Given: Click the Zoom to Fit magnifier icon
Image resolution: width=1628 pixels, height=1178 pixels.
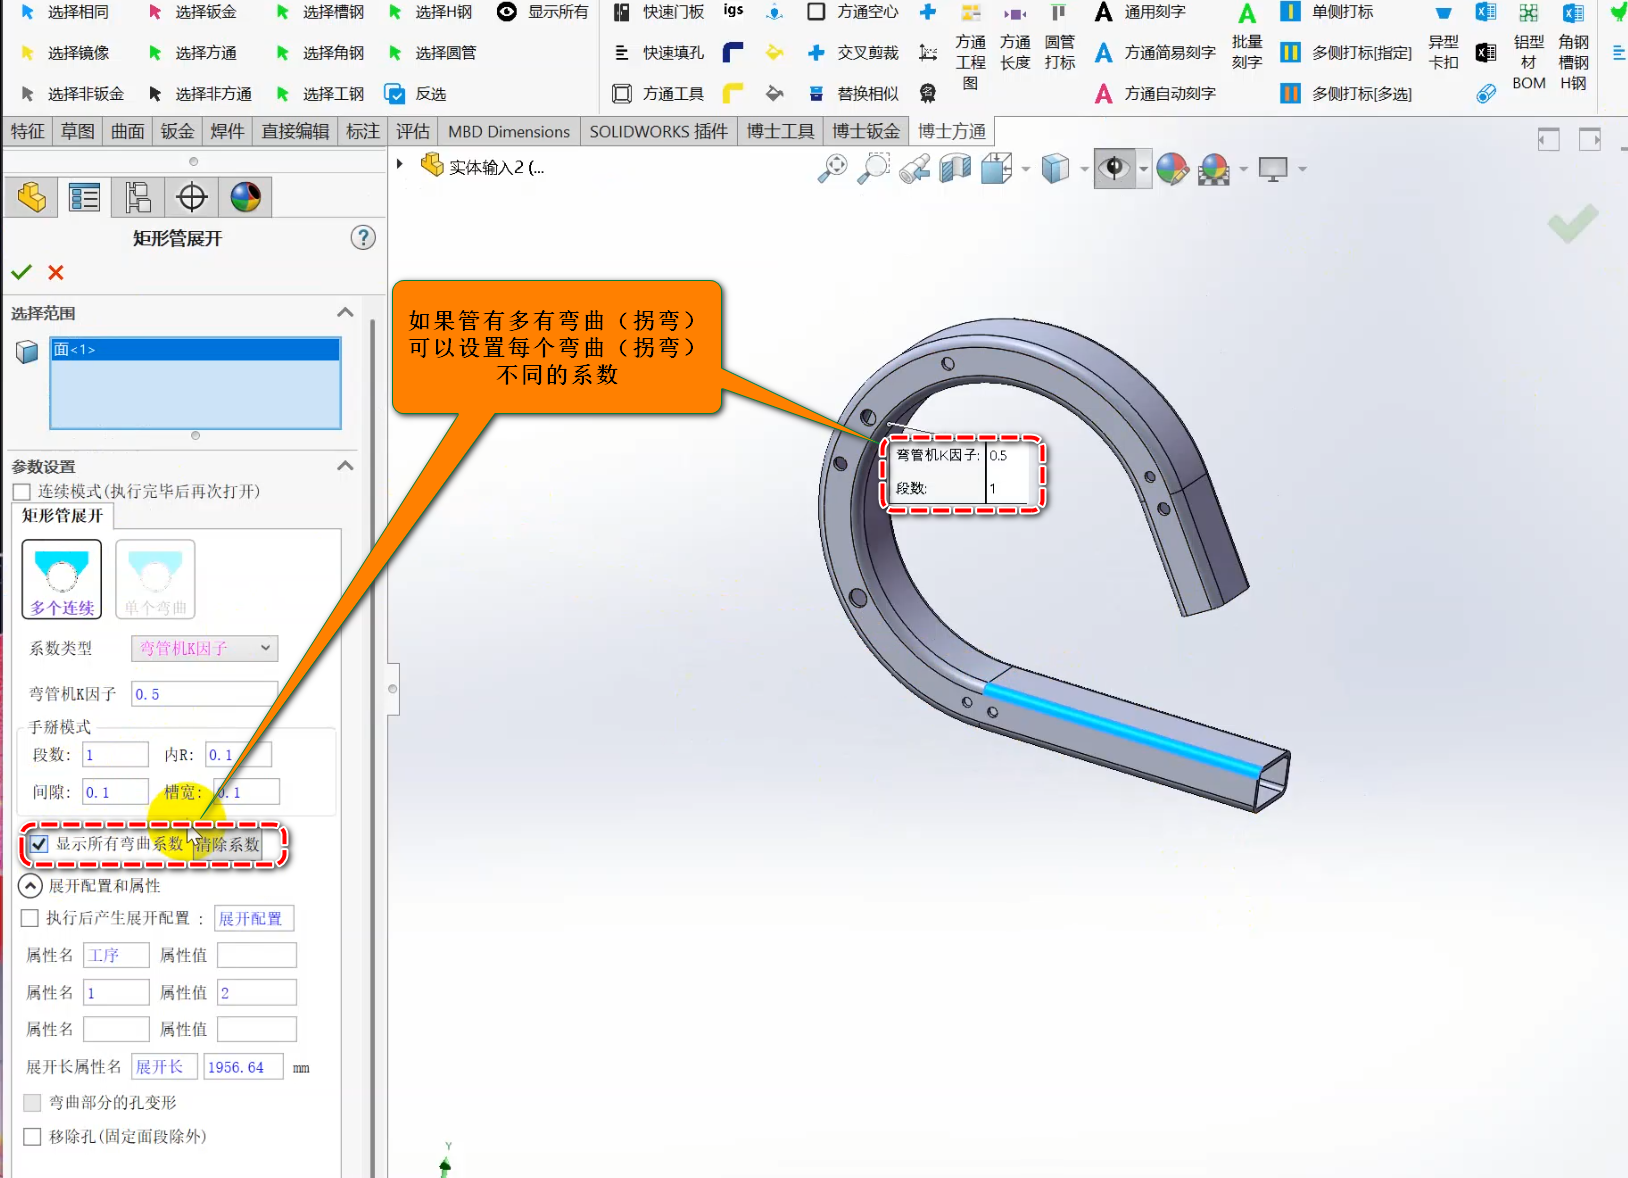Looking at the screenshot, I should point(832,169).
